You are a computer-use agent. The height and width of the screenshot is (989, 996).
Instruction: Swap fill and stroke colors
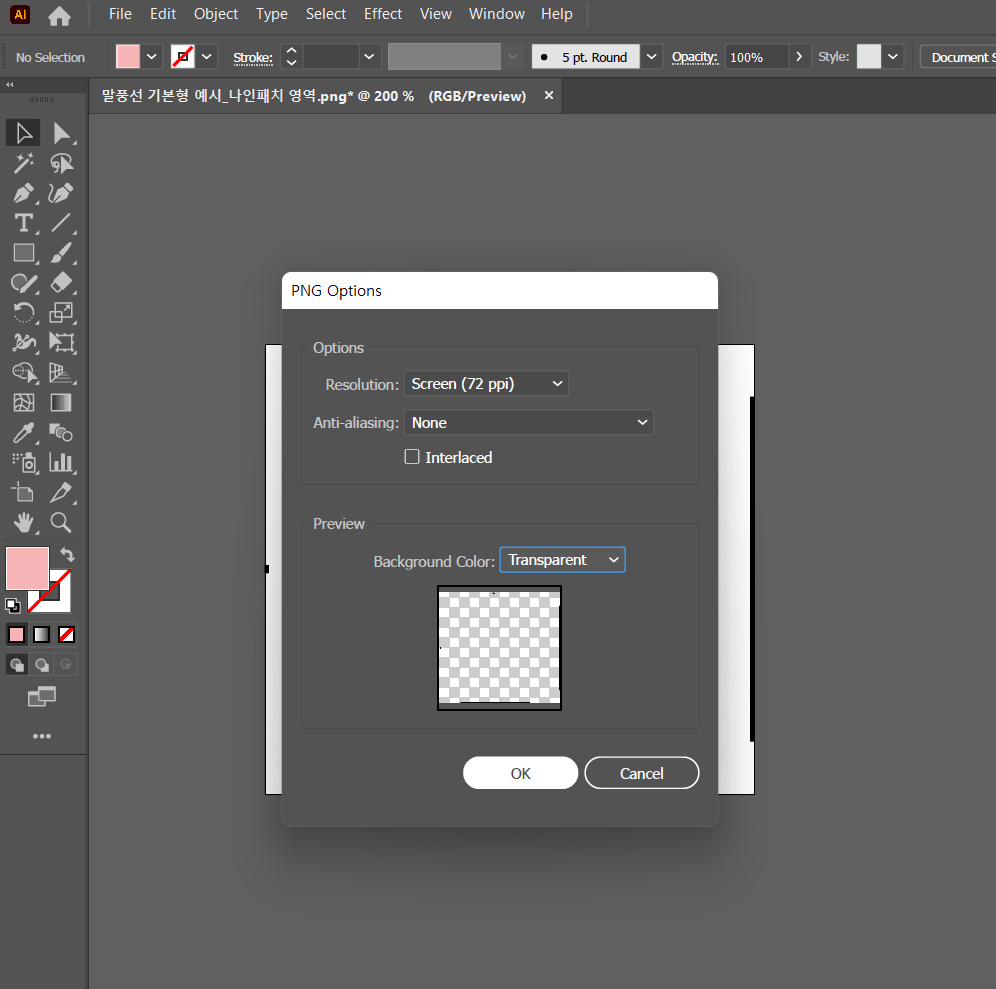pos(67,555)
